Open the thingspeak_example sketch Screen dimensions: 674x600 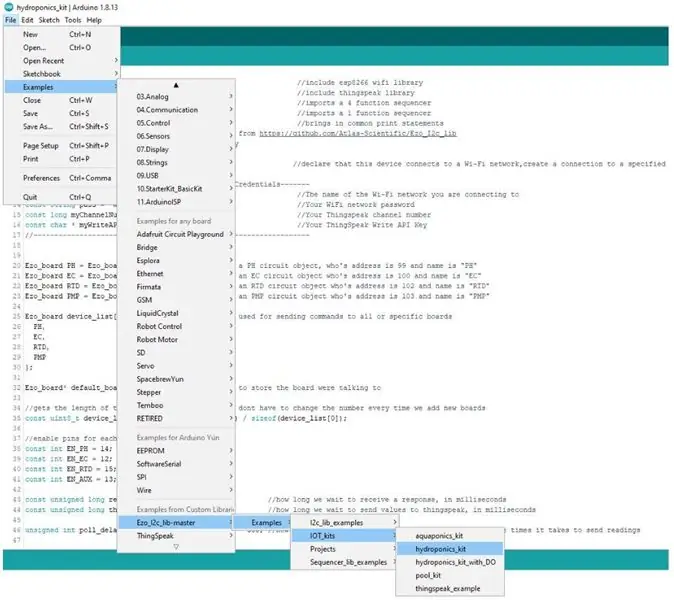[x=450, y=589]
